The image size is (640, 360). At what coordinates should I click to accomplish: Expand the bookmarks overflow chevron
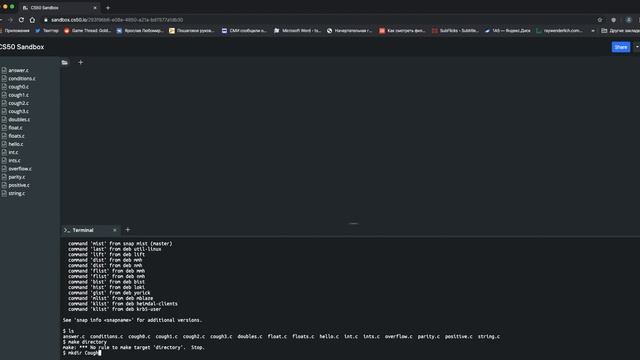click(x=593, y=31)
